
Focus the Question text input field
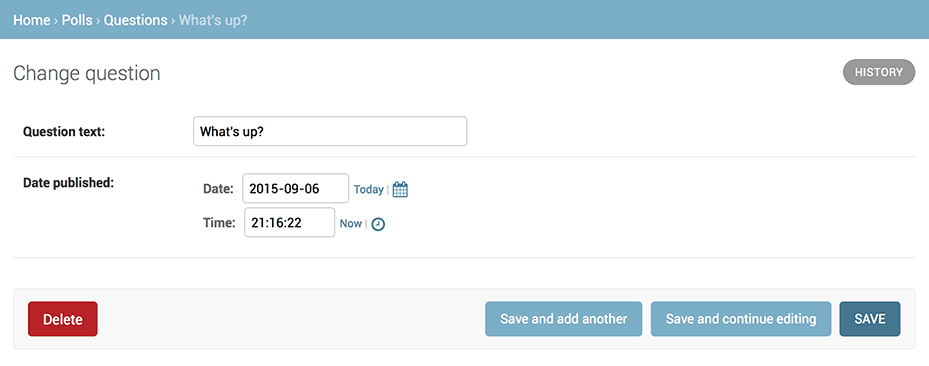click(x=330, y=131)
